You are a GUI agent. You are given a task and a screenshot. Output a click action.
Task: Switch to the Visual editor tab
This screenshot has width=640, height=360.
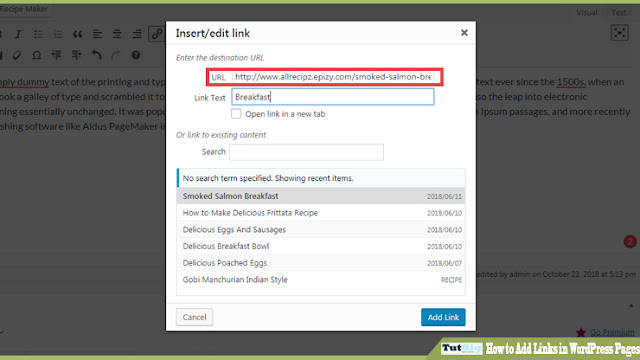[x=587, y=13]
